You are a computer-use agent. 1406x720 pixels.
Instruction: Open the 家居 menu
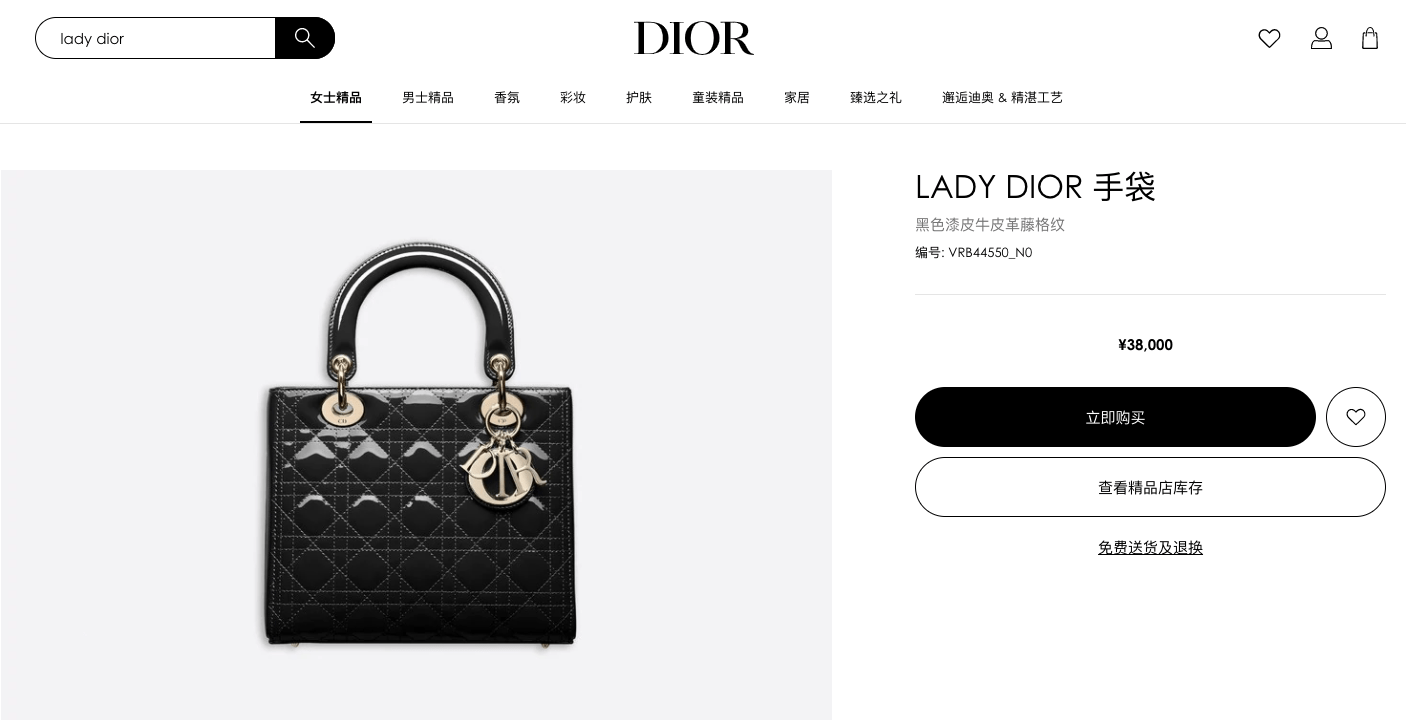pos(797,98)
